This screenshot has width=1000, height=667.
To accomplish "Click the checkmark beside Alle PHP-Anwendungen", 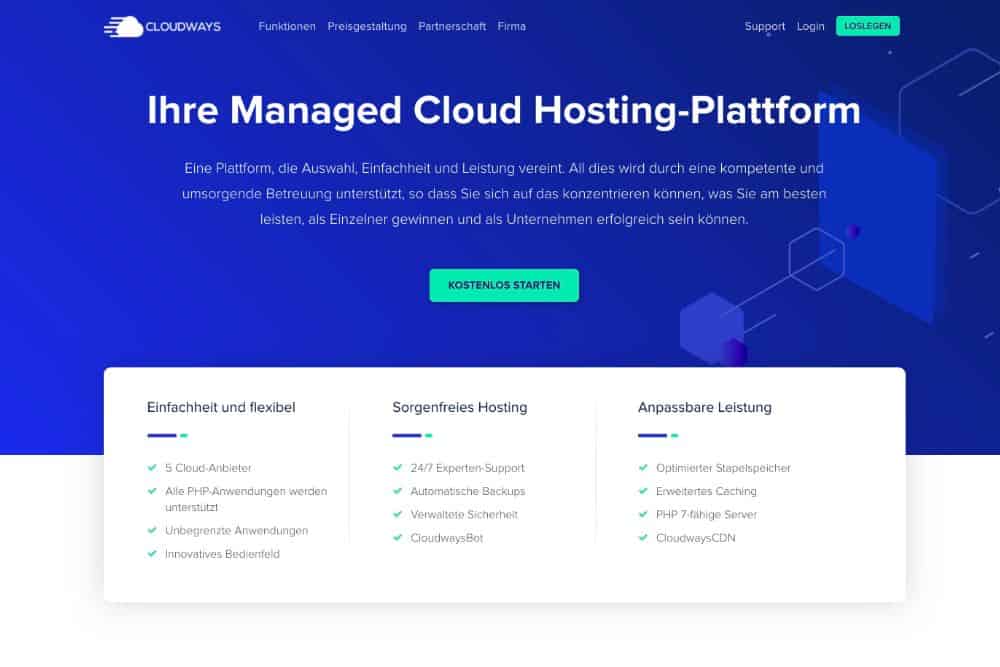I will tap(152, 491).
